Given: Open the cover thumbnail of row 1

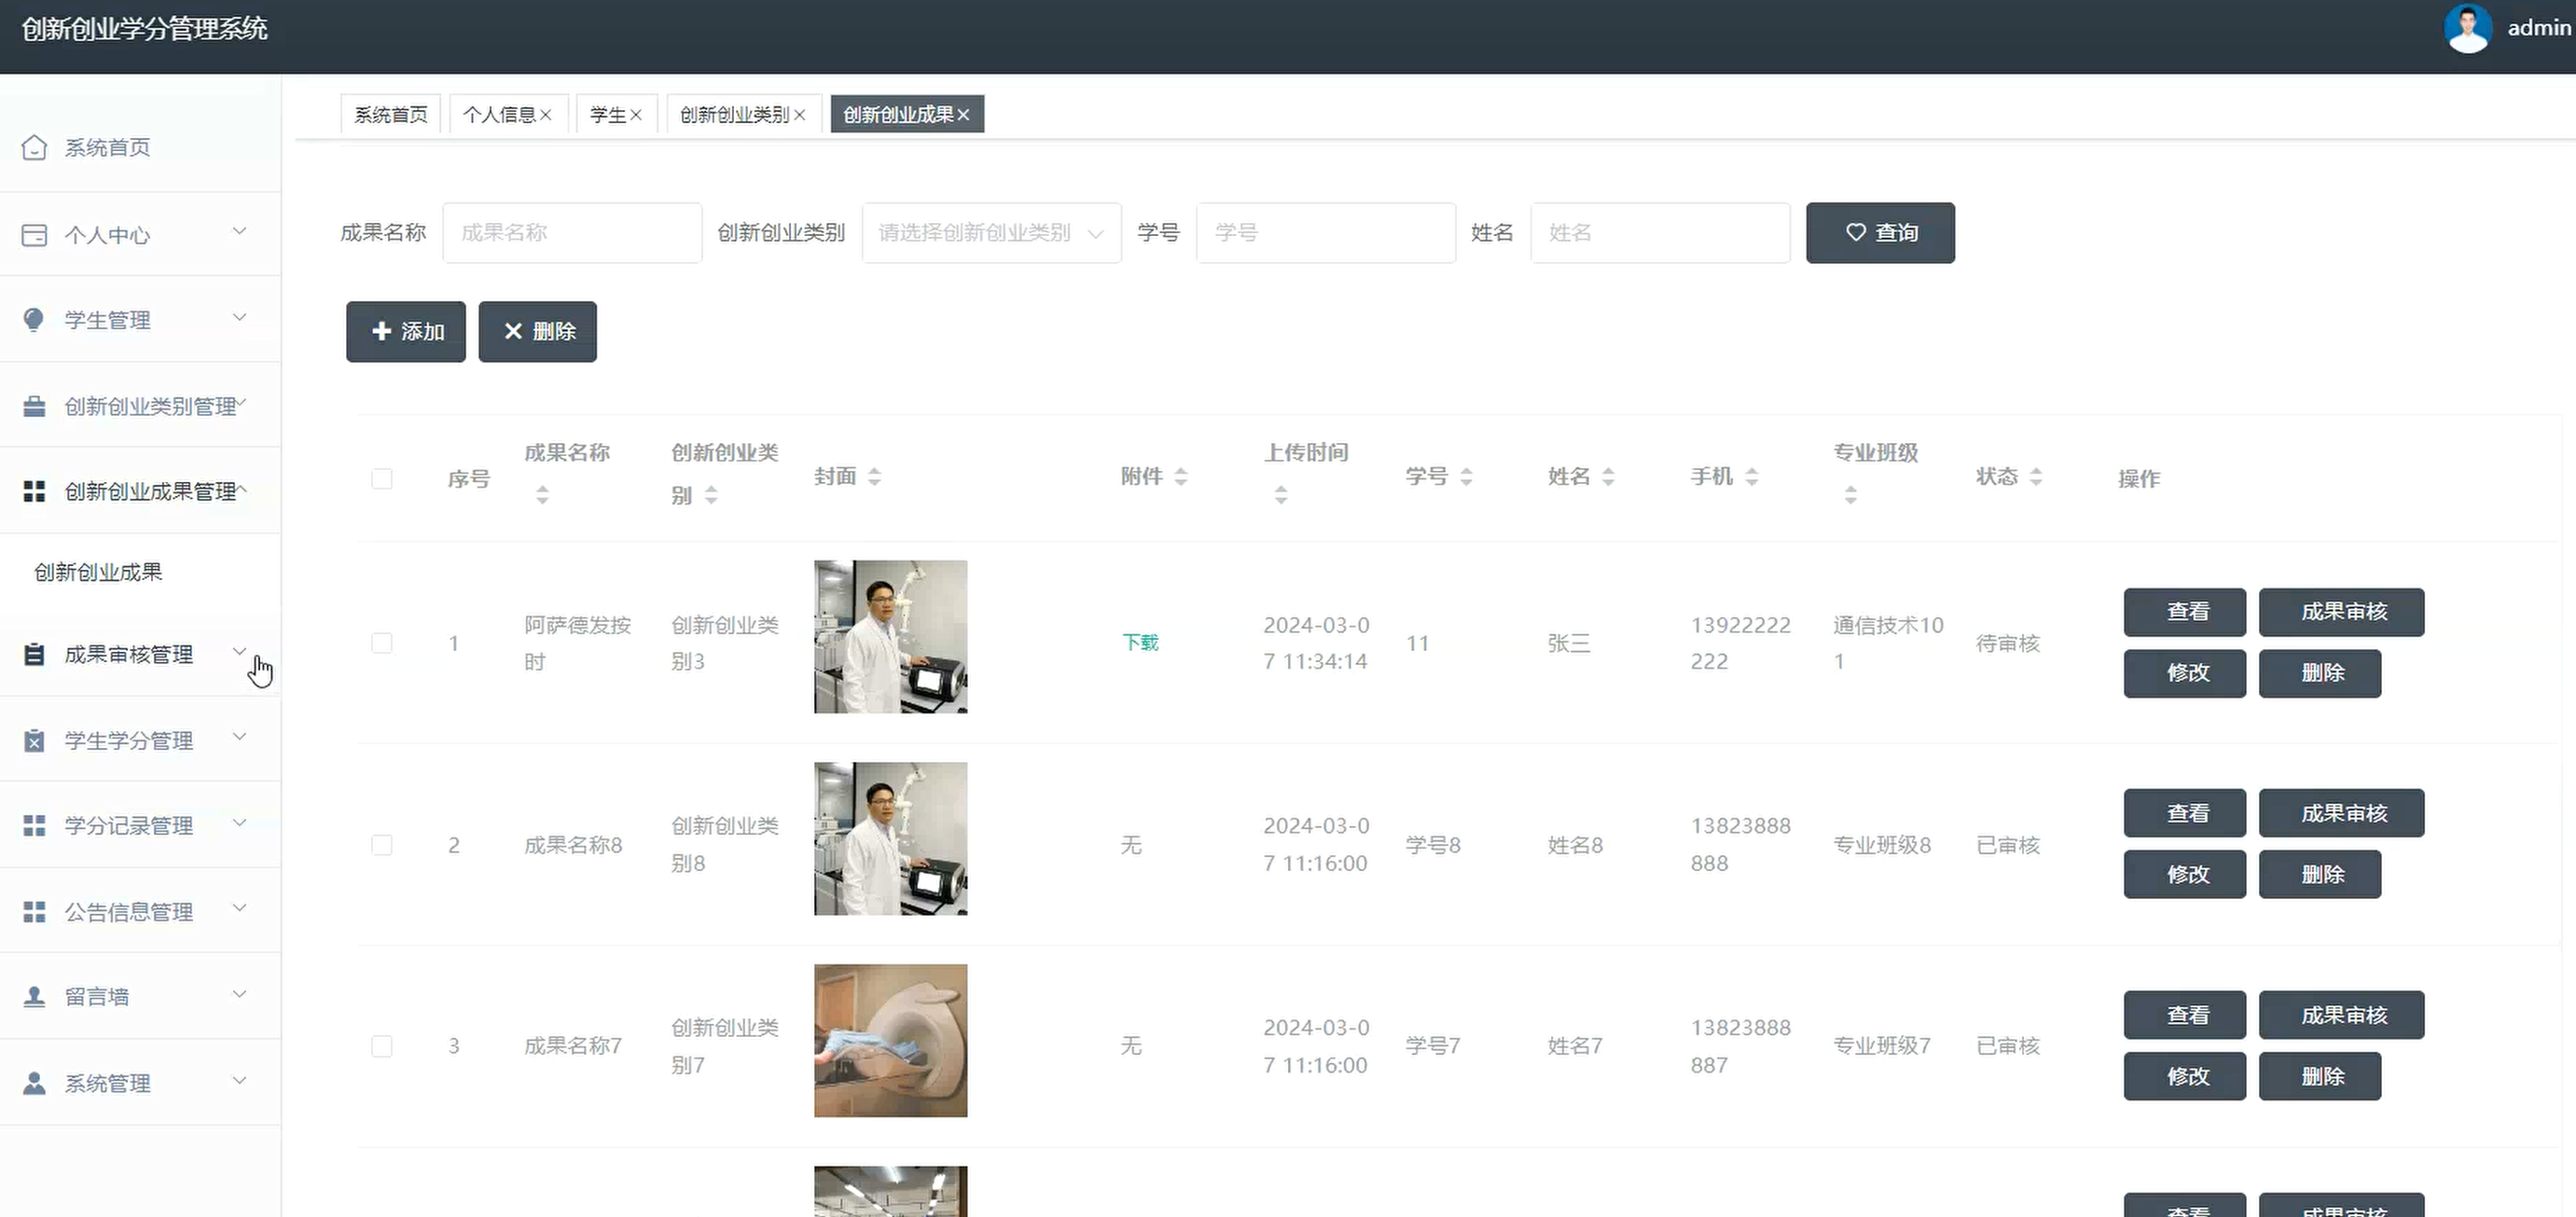Looking at the screenshot, I should click(x=890, y=637).
